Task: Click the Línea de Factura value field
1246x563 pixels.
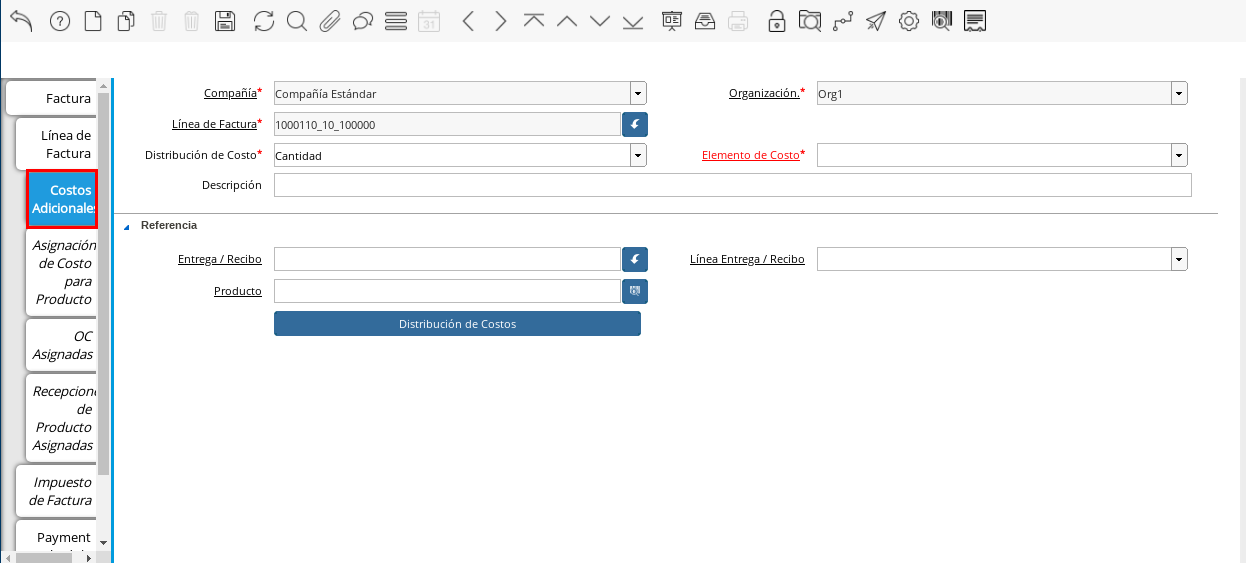Action: point(447,124)
